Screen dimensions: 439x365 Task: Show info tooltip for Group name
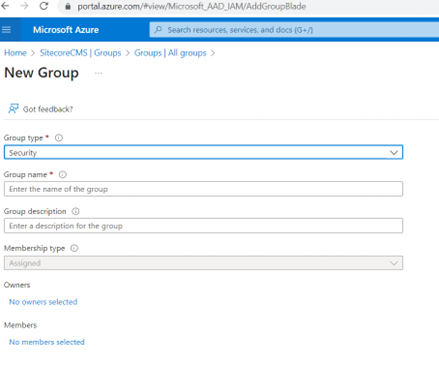[x=63, y=174]
